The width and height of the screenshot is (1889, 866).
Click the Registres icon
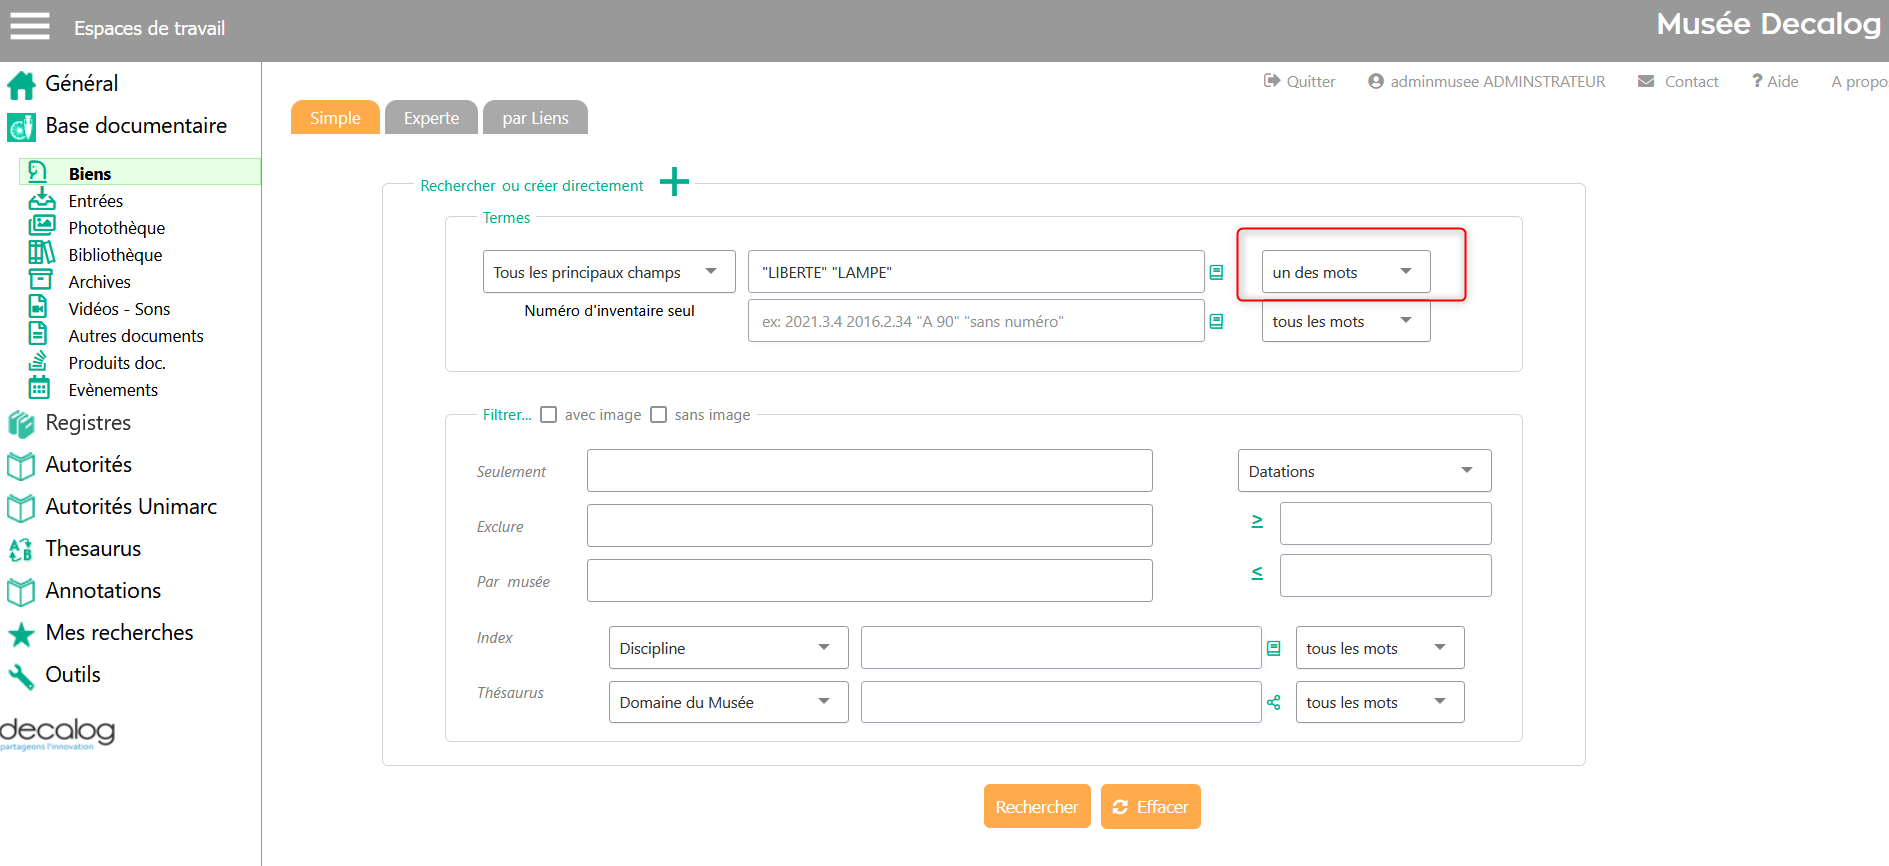(x=21, y=424)
